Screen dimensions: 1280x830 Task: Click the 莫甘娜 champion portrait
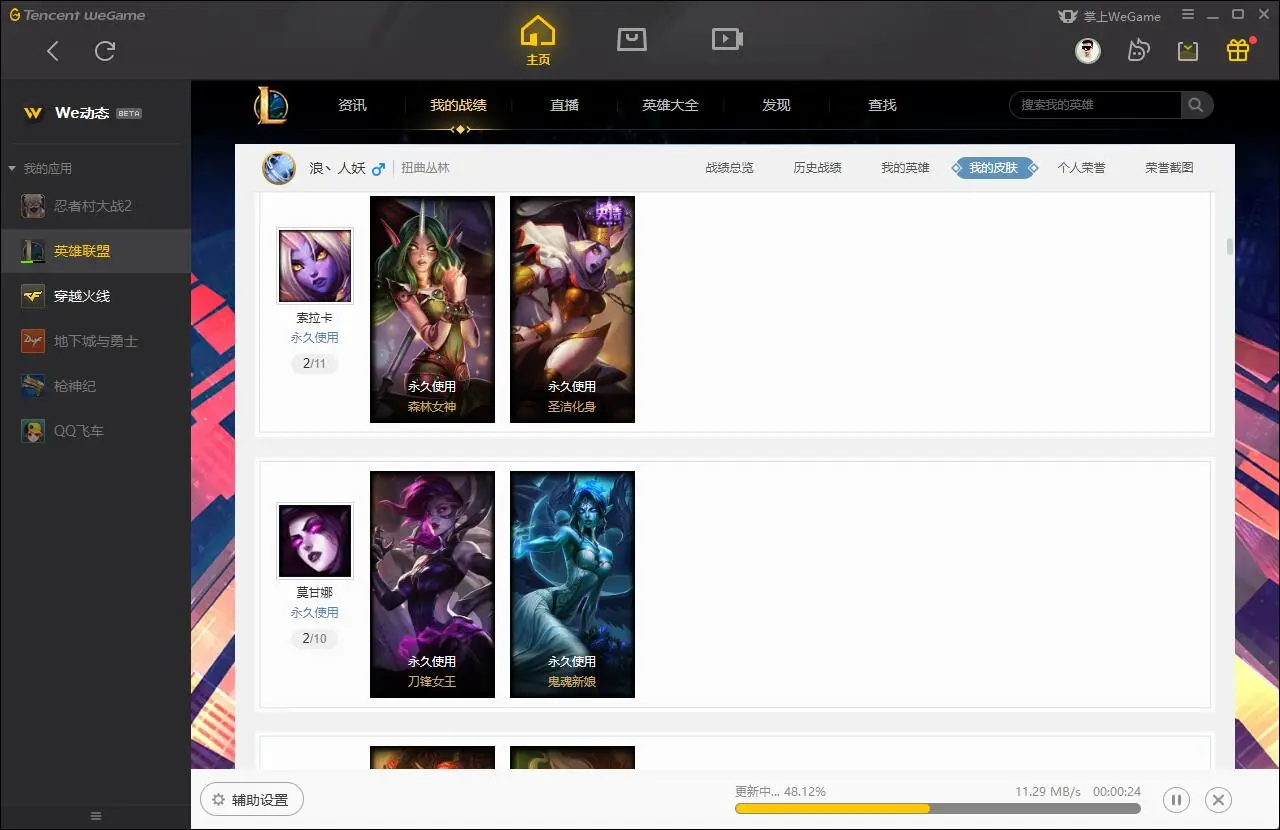tap(315, 540)
